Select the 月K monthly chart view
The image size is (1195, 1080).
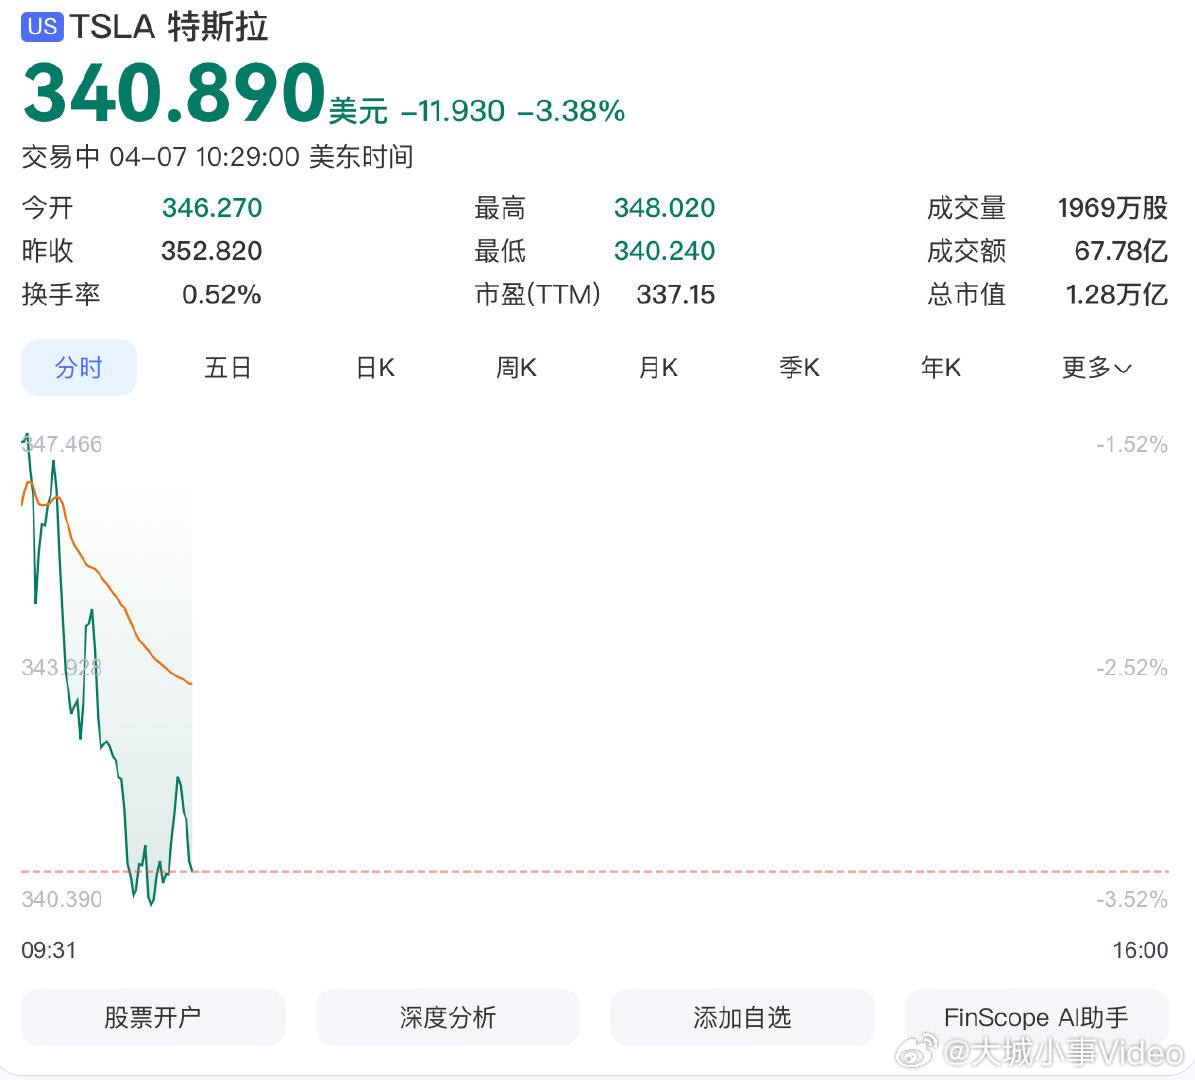657,367
